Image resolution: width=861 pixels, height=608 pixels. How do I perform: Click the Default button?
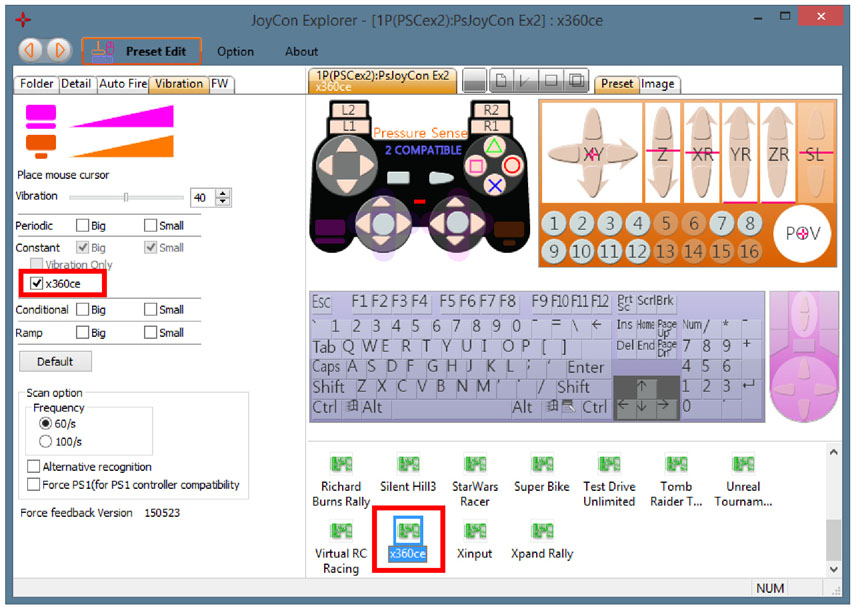[x=55, y=361]
